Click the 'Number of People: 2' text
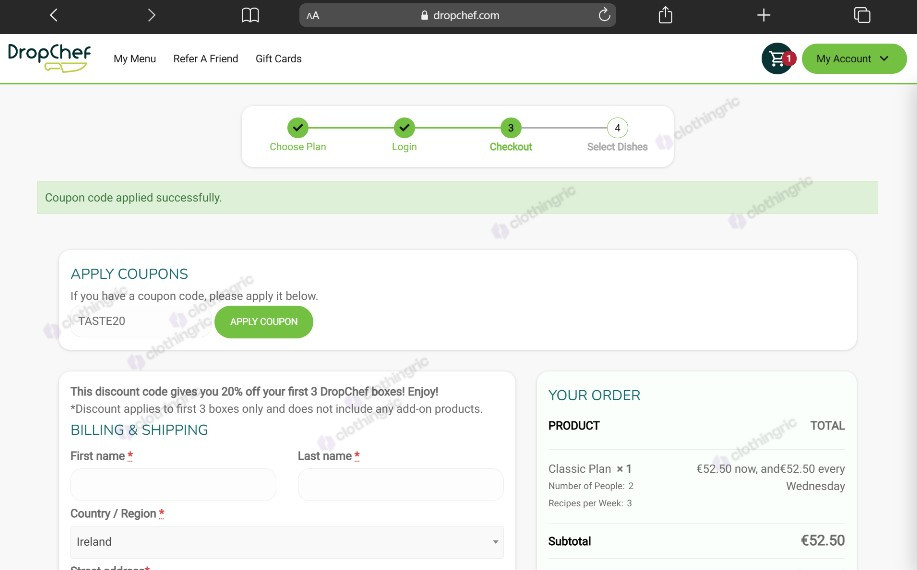Image resolution: width=917 pixels, height=570 pixels. click(x=591, y=486)
